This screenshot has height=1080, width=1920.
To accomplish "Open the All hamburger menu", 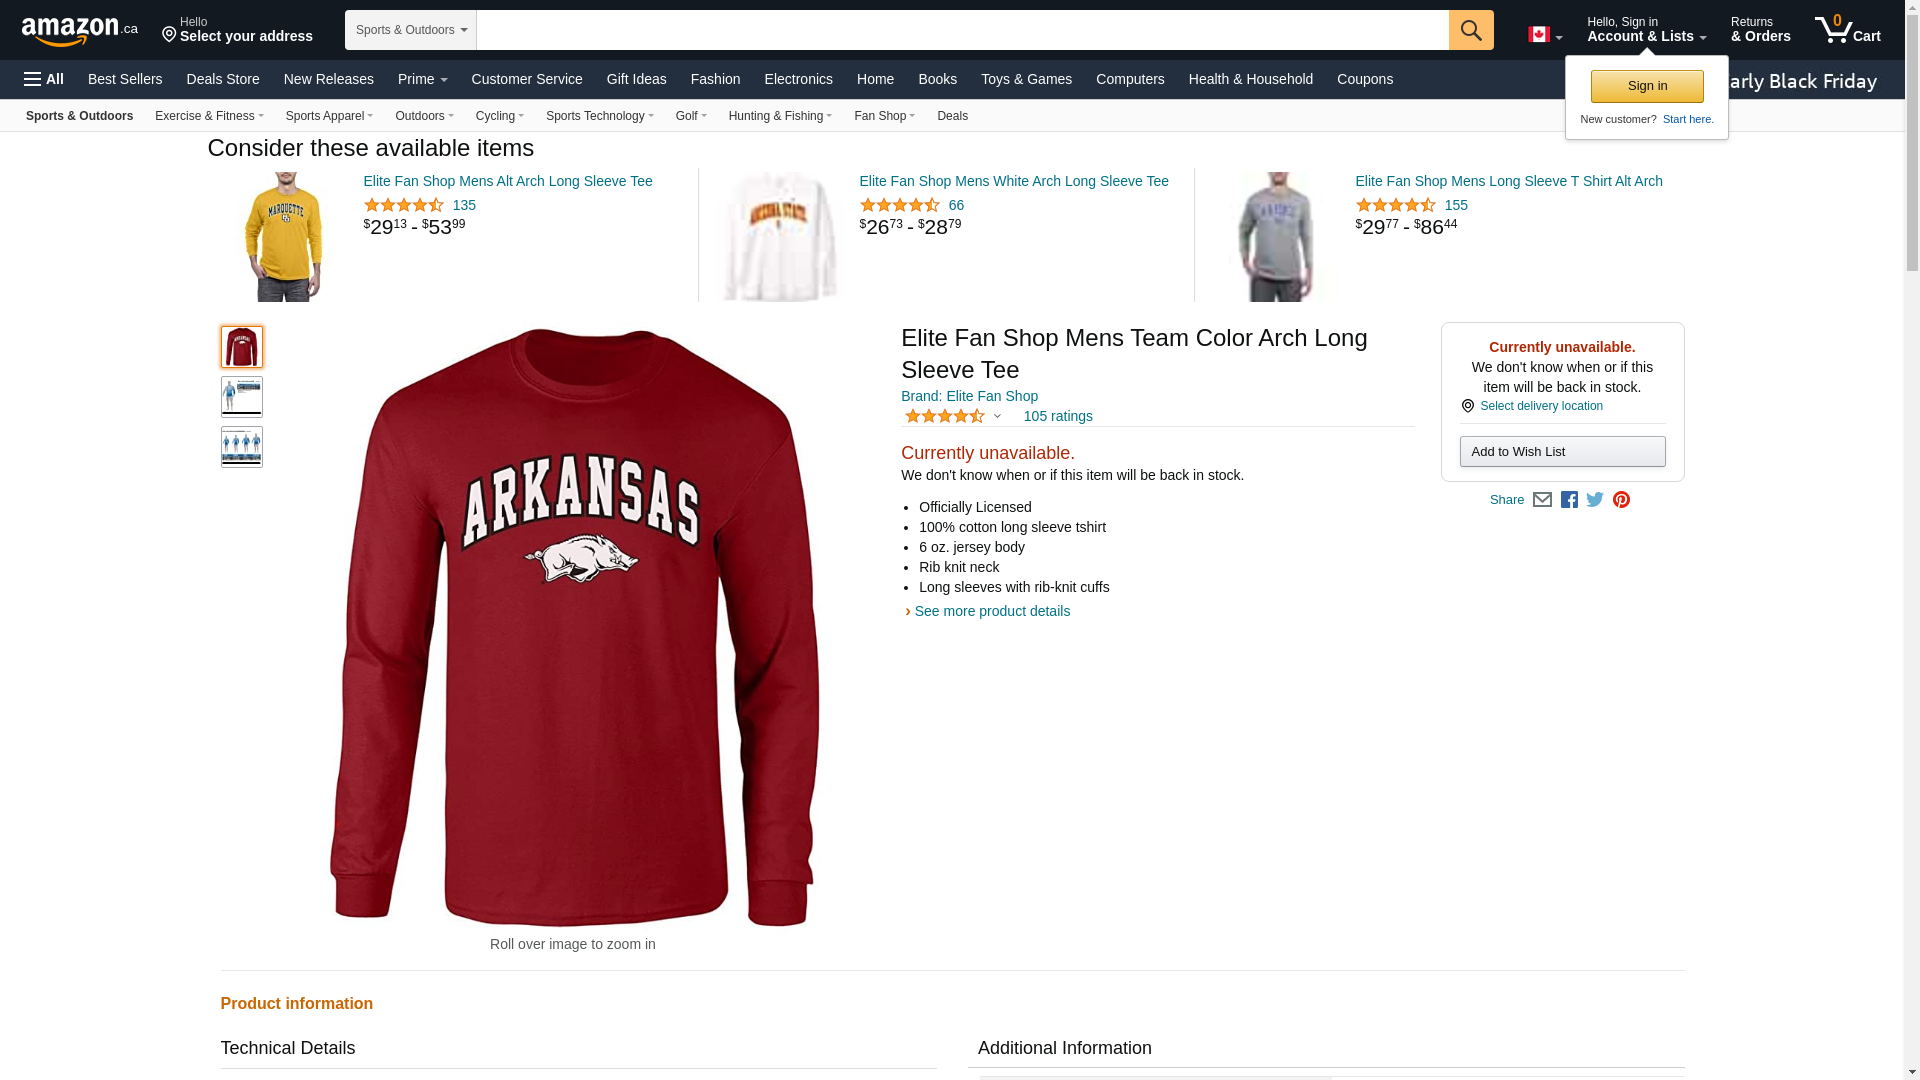I will click(44, 79).
